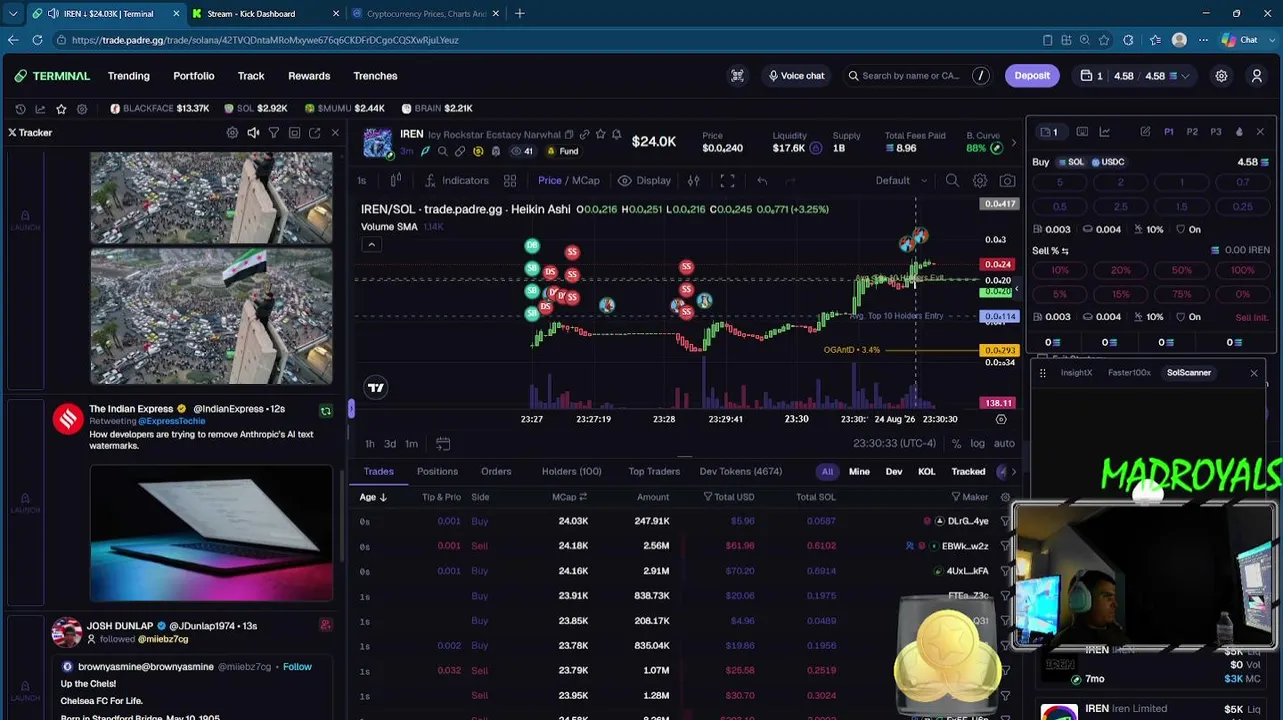Open chart settings sliders icon
The image size is (1283, 720).
click(x=693, y=181)
